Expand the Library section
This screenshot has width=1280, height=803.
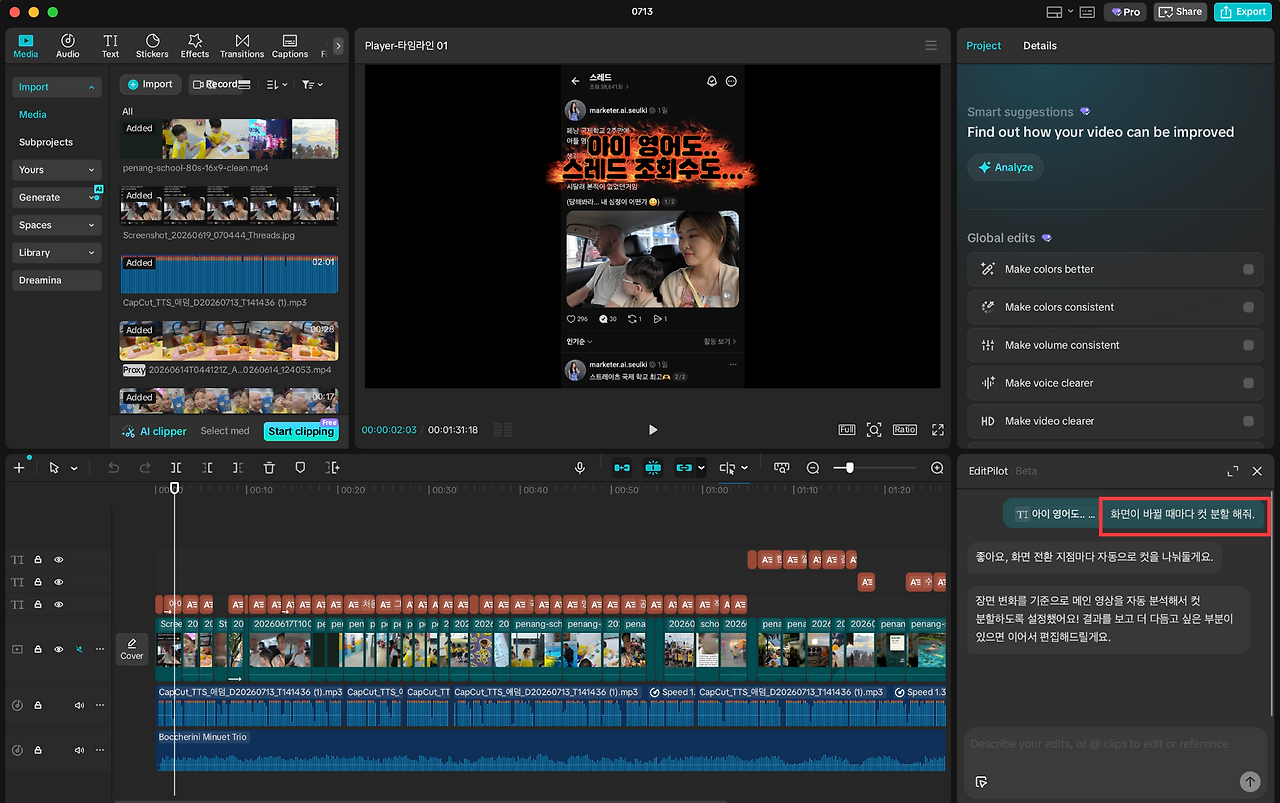tap(57, 253)
